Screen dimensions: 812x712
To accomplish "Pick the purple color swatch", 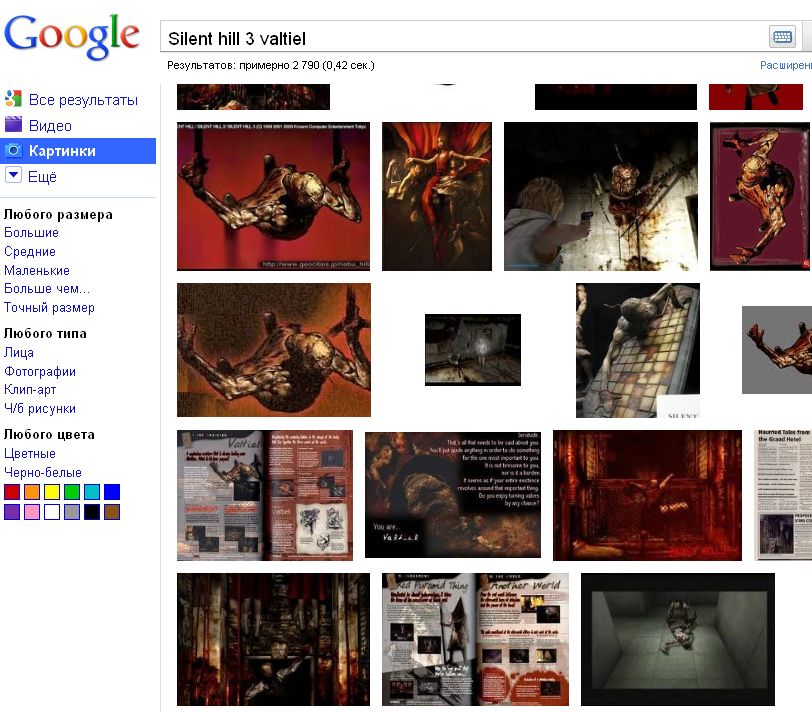I will [12, 512].
